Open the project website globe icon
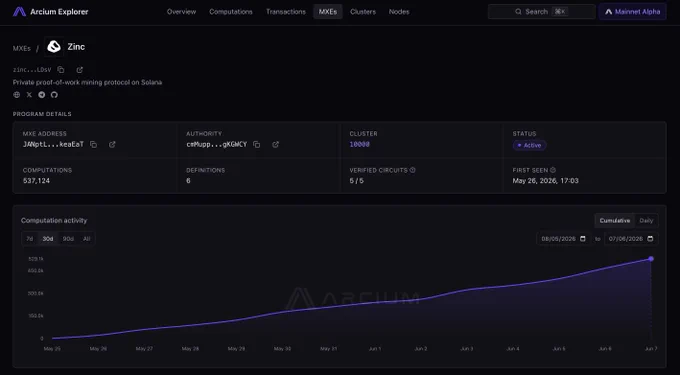Viewport: 680px width, 375px height. click(16, 95)
